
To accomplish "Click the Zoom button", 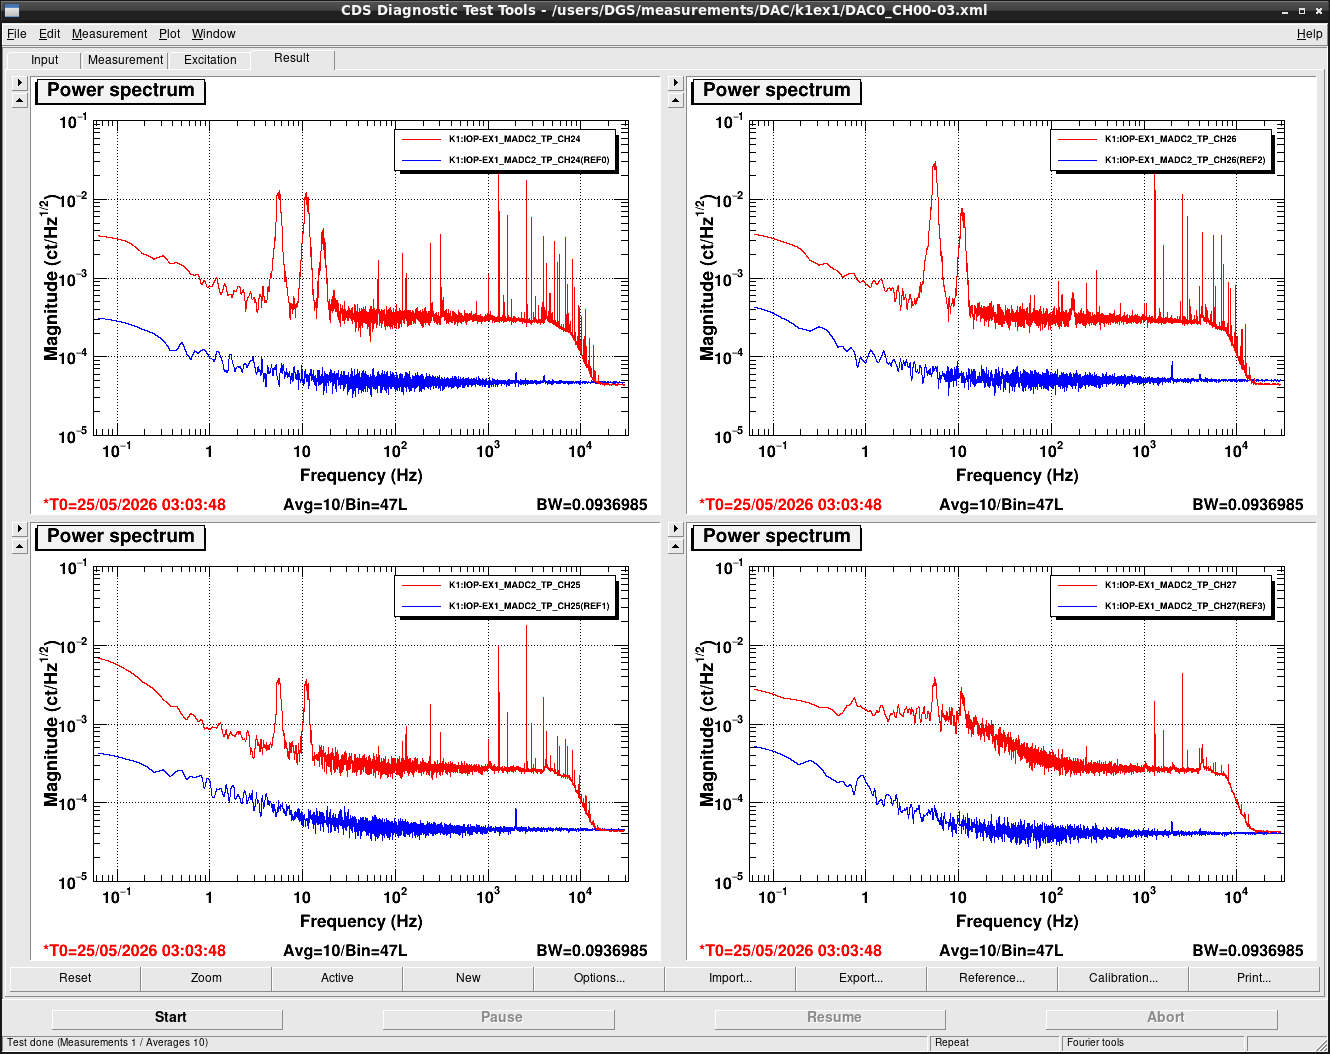I will 206,978.
